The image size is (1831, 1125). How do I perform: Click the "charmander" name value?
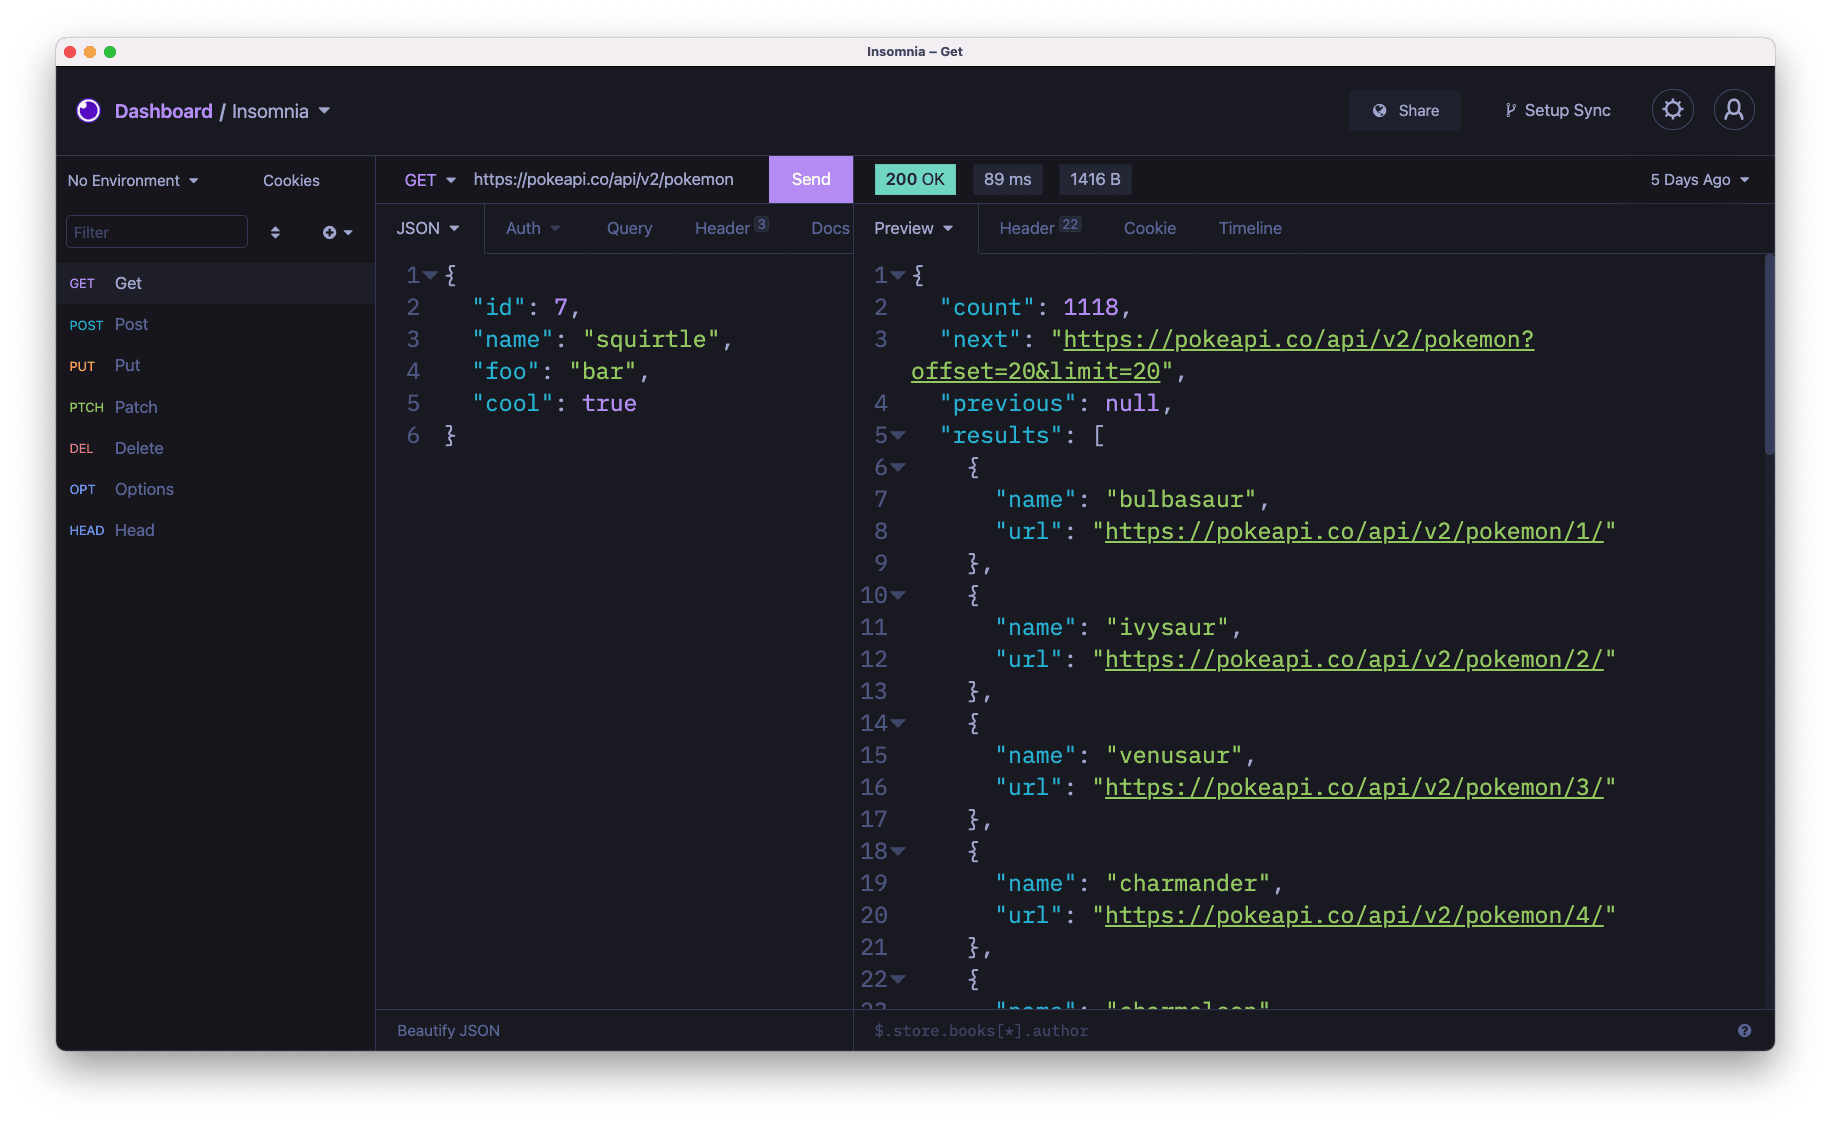[x=1188, y=884]
